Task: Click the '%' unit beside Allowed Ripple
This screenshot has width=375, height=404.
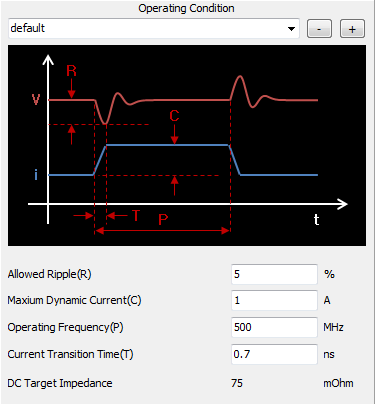Action: (329, 274)
